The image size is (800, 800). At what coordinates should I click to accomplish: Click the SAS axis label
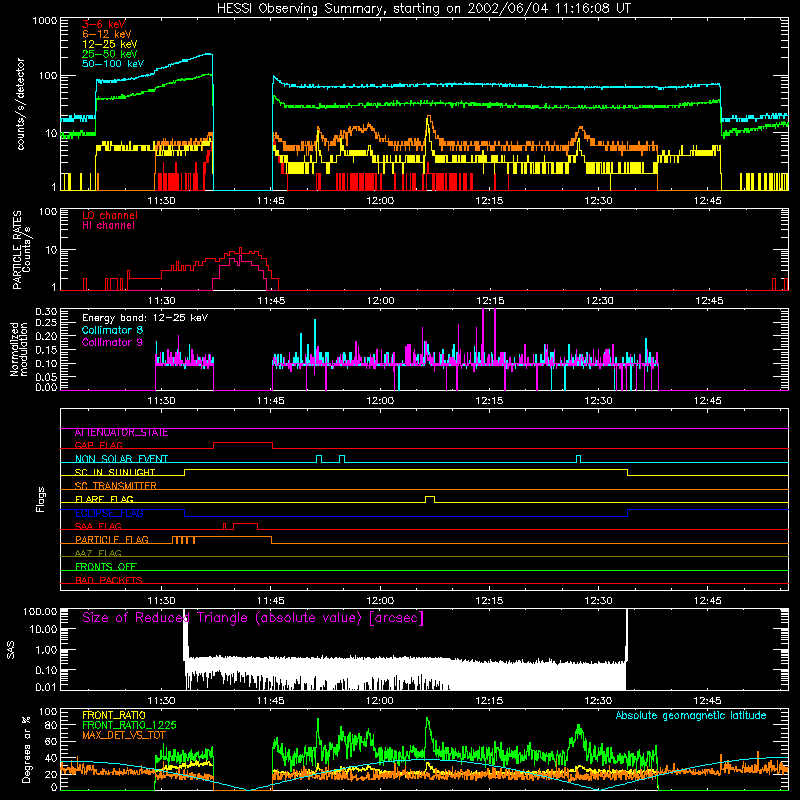point(11,650)
